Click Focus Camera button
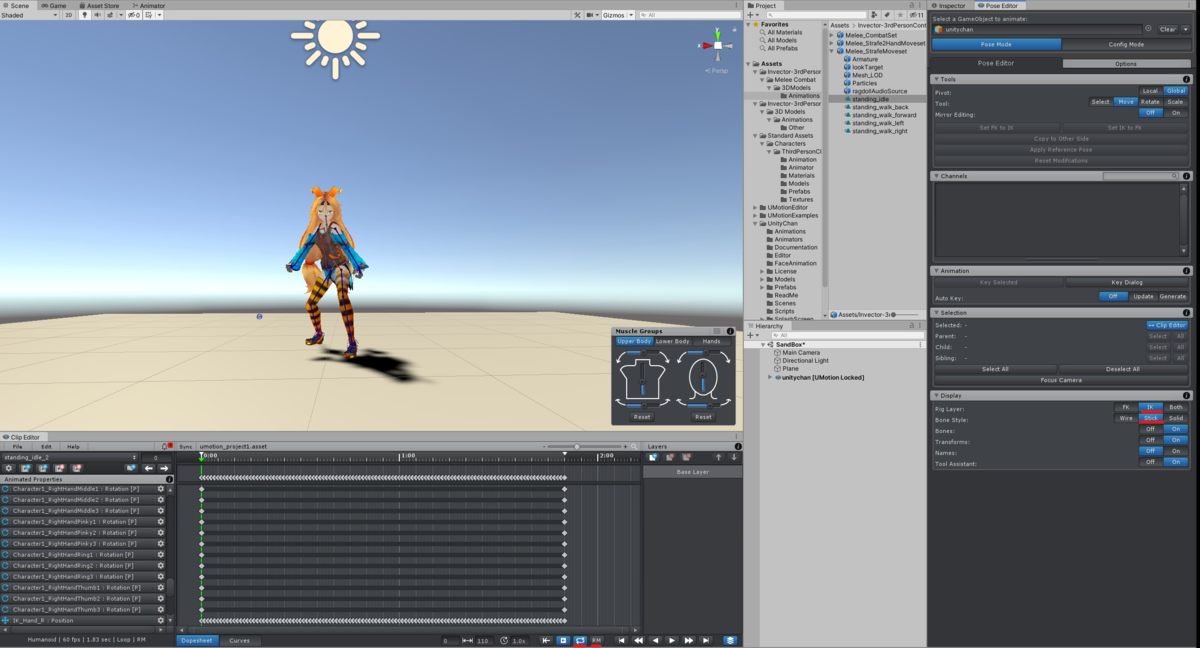 [x=1061, y=380]
